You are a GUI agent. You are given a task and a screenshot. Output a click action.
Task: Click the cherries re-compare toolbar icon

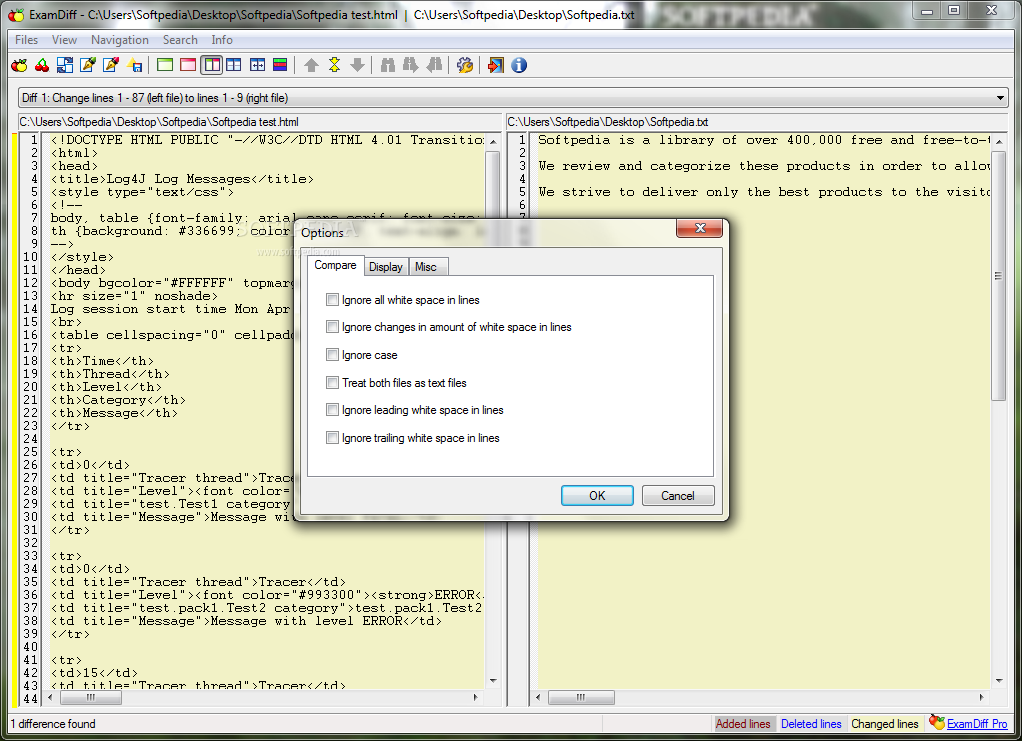[42, 65]
